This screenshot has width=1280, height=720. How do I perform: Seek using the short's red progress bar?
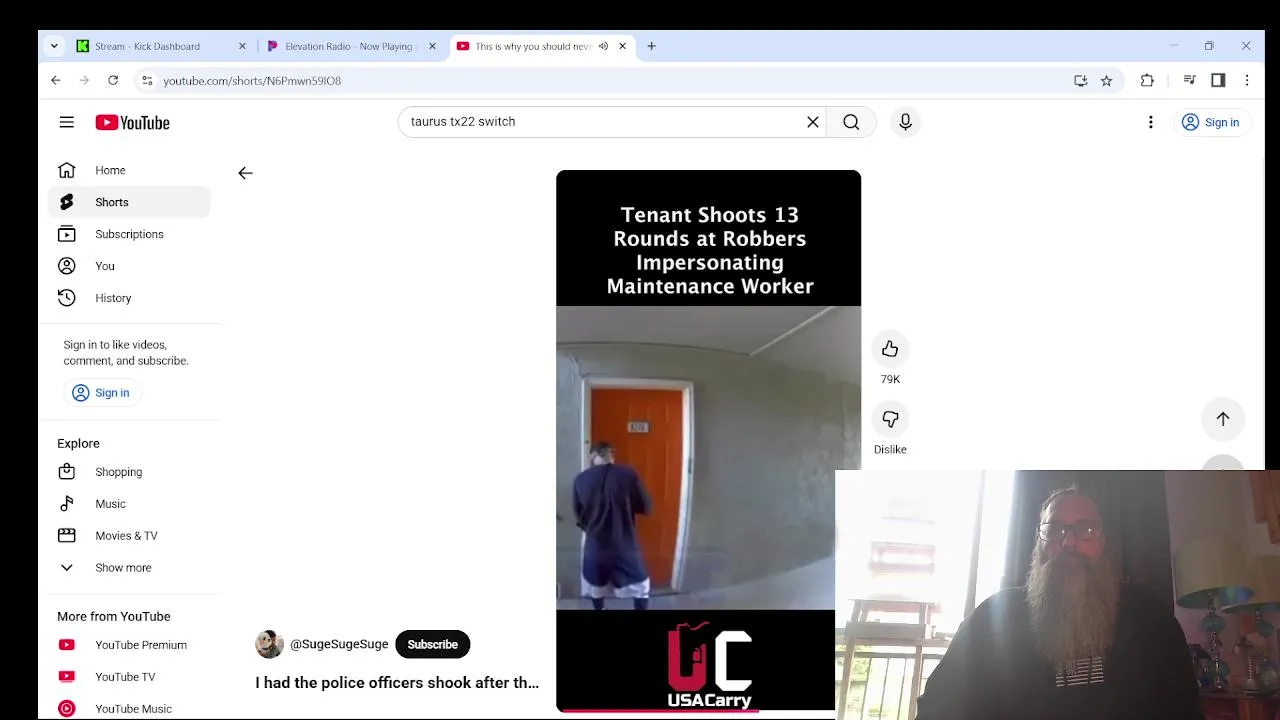point(695,711)
